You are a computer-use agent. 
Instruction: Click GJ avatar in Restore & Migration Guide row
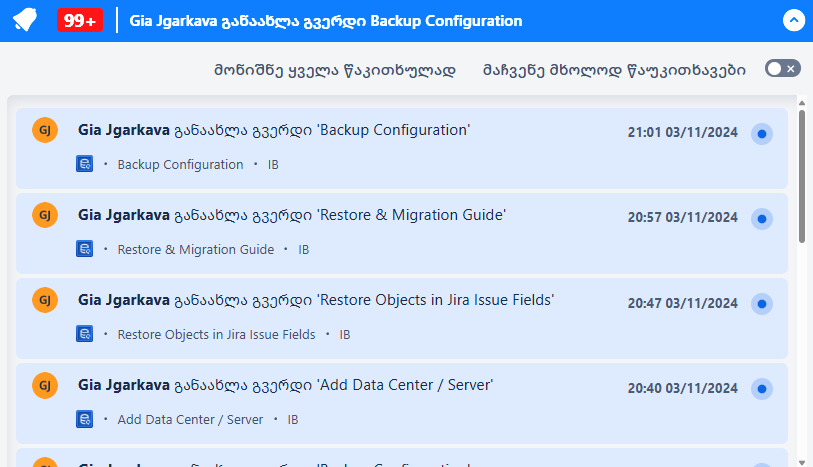tap(45, 215)
